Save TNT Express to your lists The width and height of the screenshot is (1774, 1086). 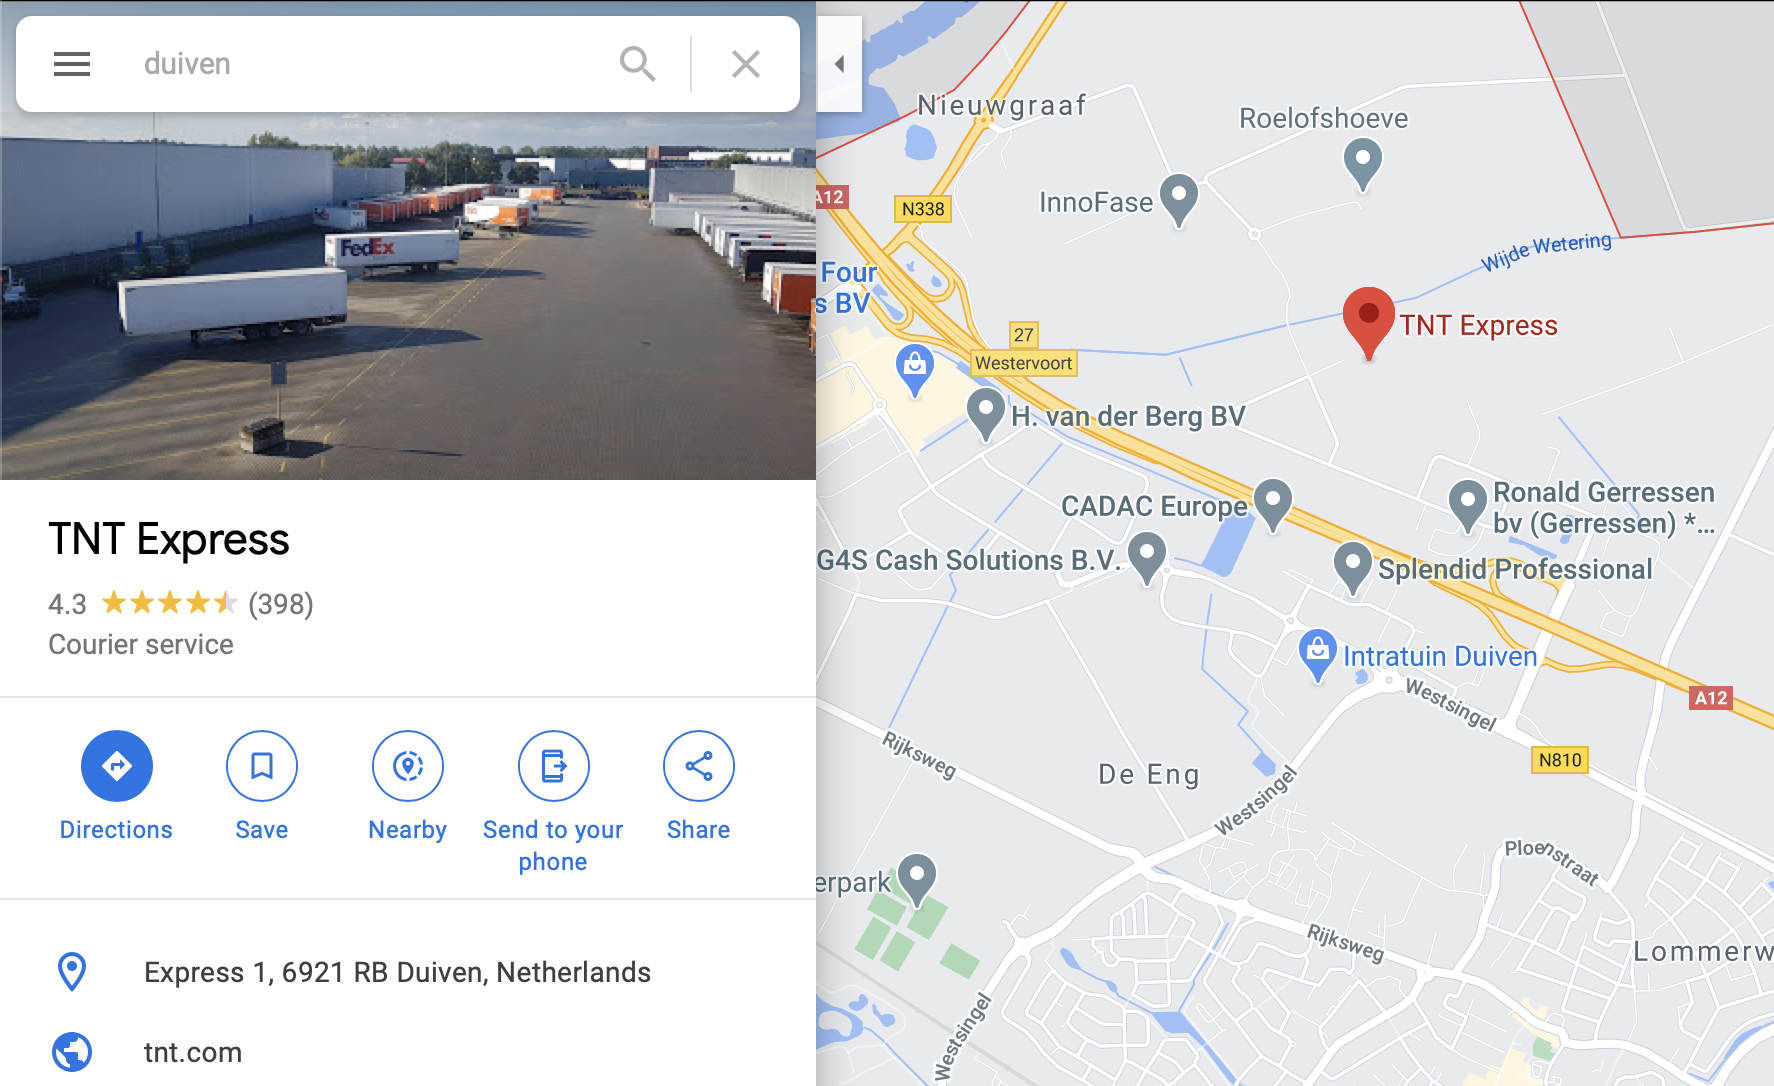click(x=262, y=787)
